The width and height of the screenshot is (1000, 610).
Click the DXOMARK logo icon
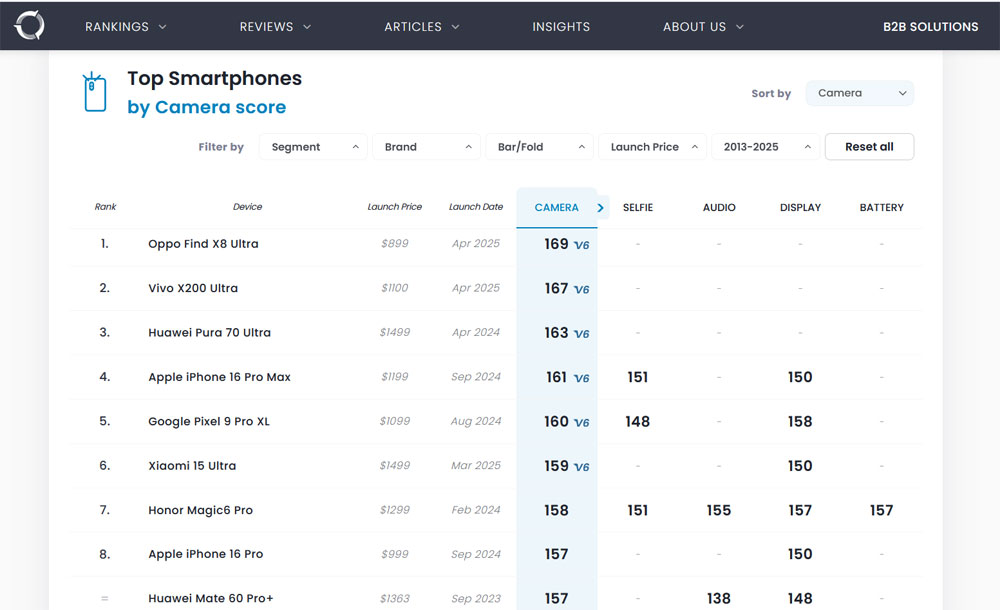point(29,26)
